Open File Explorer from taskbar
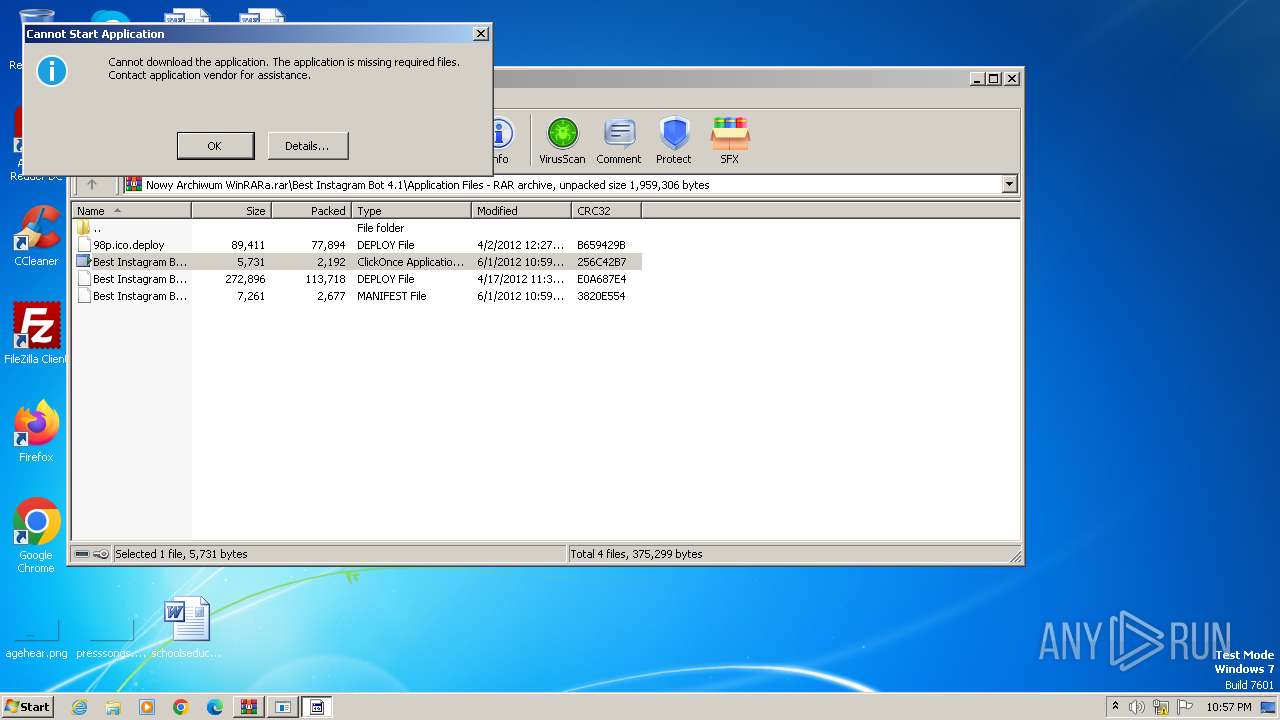 pos(113,707)
